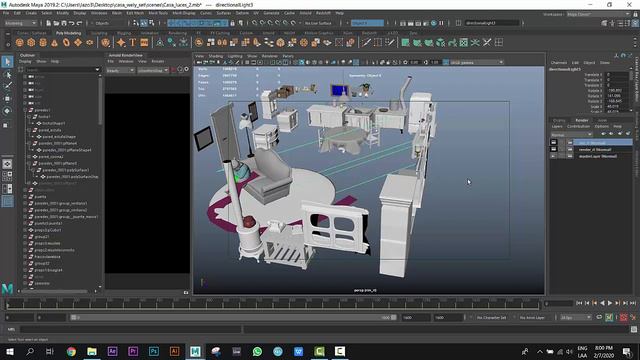Toggle Snap to Grids magnet
The width and height of the screenshot is (640, 360).
coord(254,23)
